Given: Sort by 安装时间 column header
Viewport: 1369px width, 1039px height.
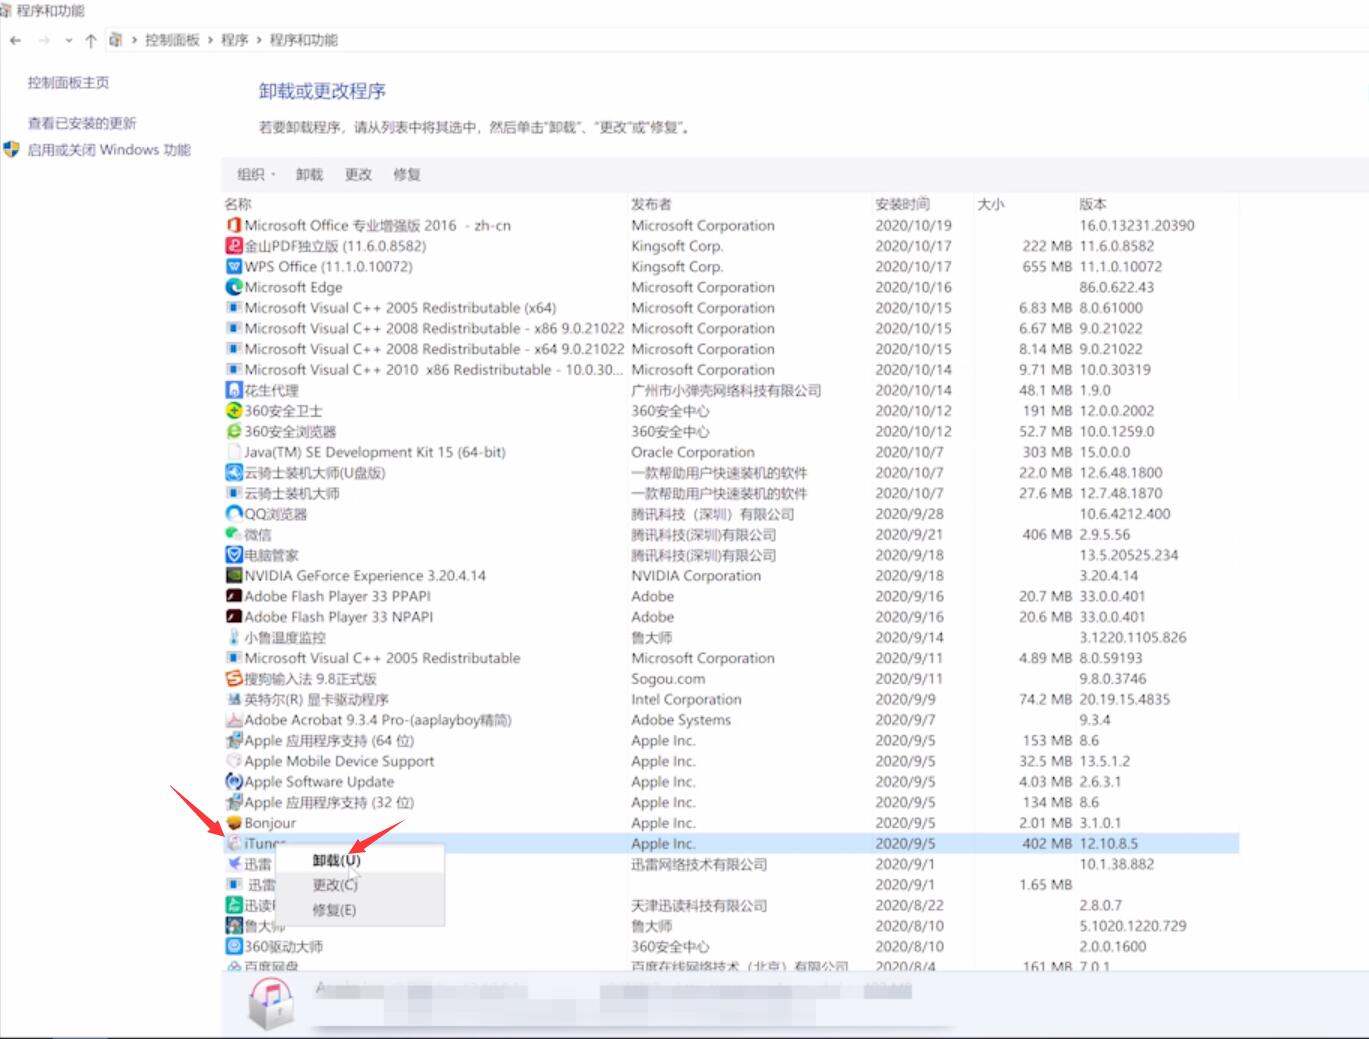Looking at the screenshot, I should pos(902,204).
